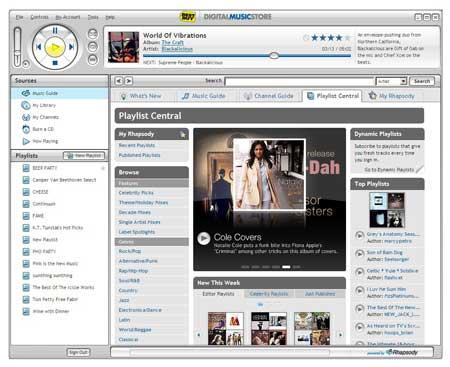Click the Top Playlists album art collage

coord(387,210)
